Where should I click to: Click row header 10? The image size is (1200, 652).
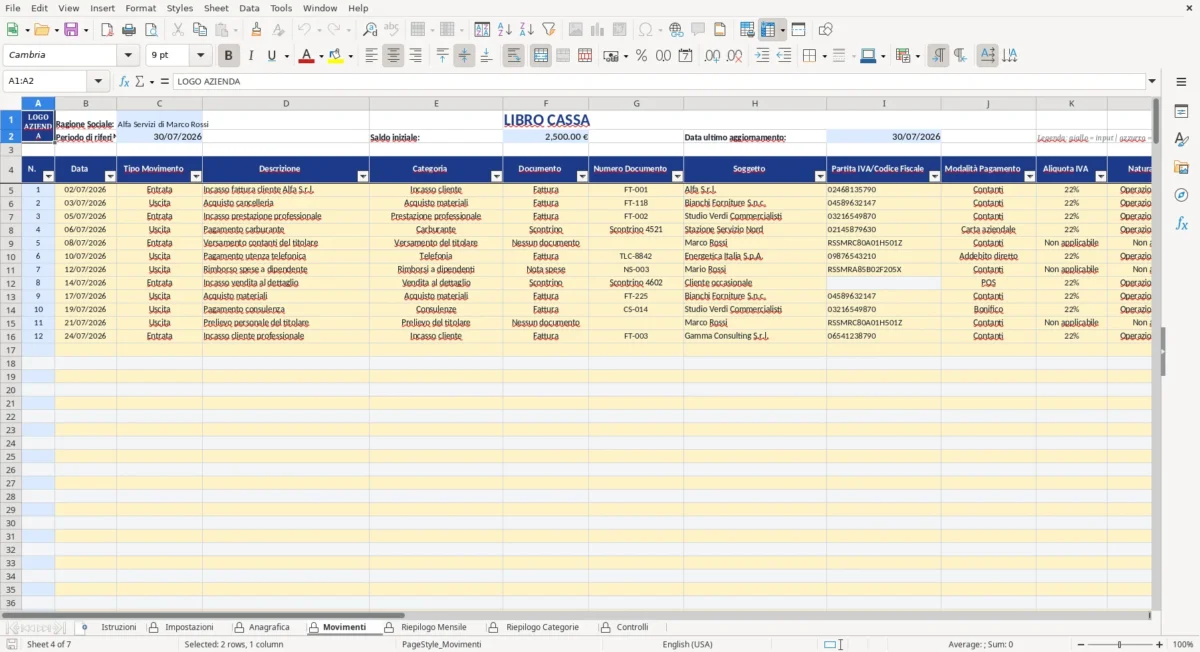(x=11, y=256)
